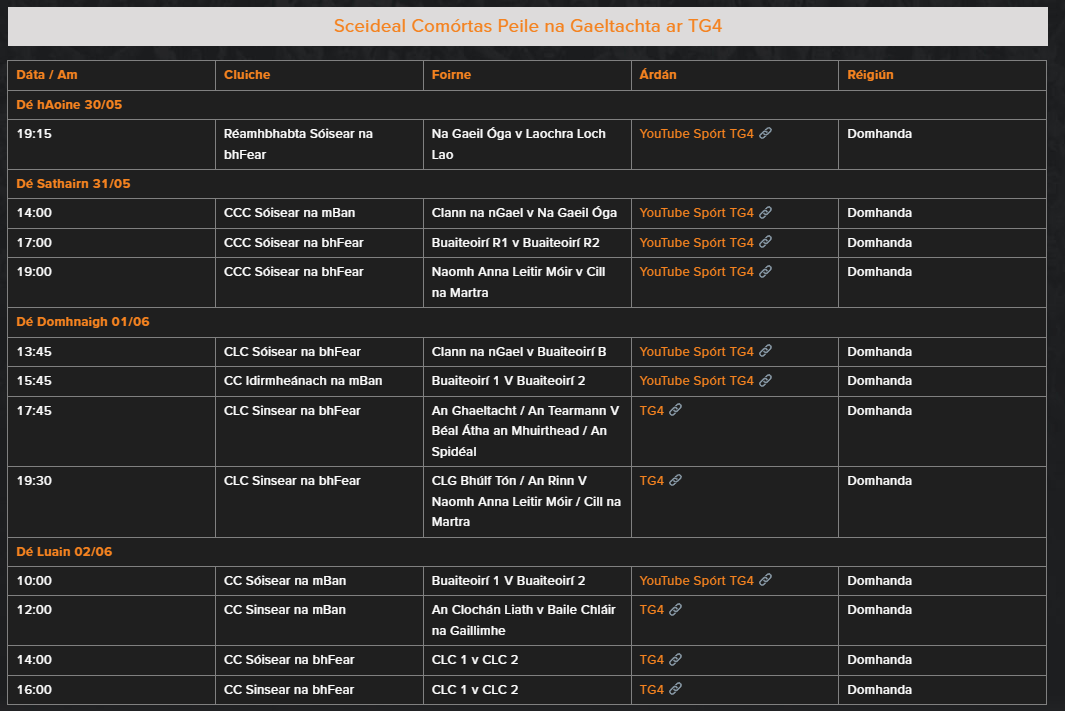The width and height of the screenshot is (1065, 711).
Task: Click the 'Foirne' column header
Action: [451, 75]
